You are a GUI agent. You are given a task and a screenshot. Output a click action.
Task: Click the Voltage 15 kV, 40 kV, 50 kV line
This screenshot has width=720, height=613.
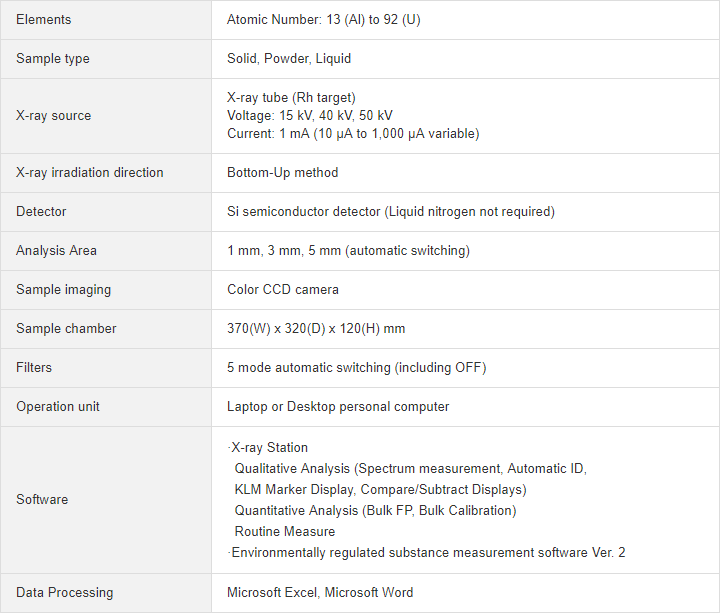click(x=310, y=116)
